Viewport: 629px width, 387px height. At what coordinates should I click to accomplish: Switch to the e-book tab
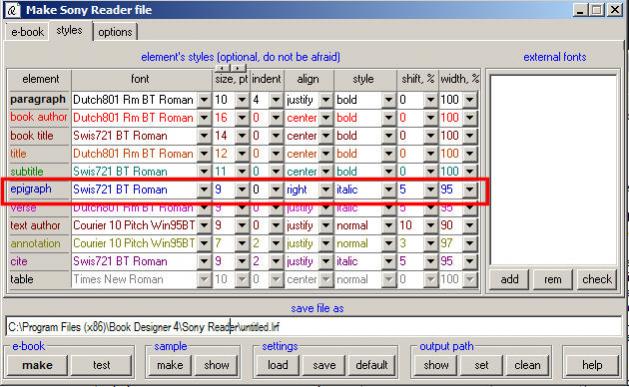27,32
